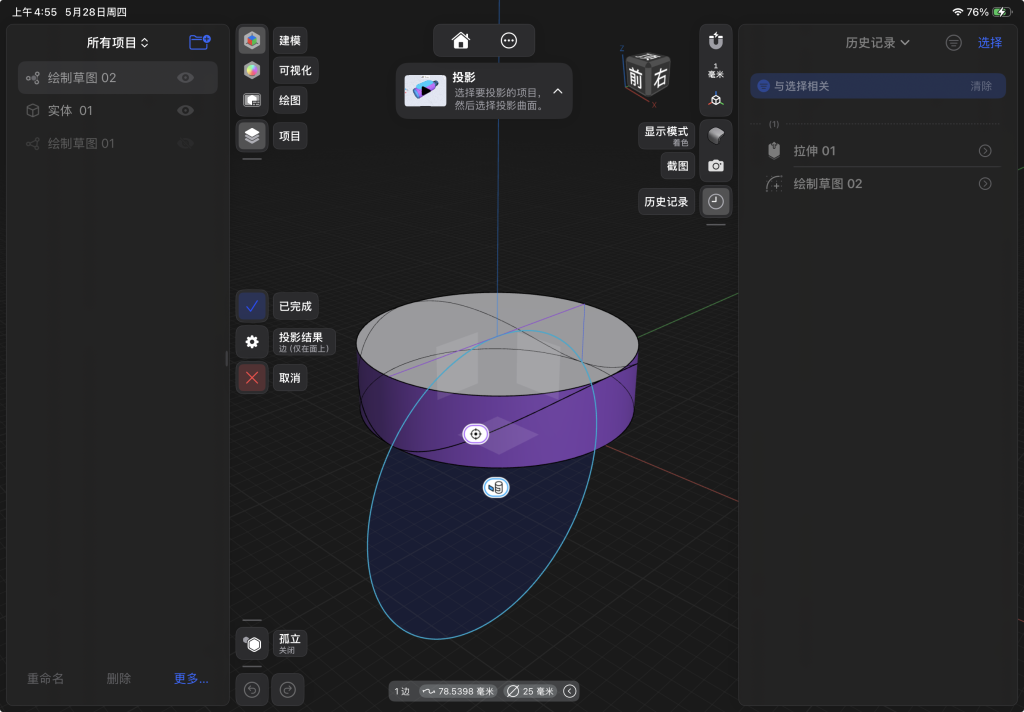
Task: Click the 可视化 label button
Action: click(x=295, y=70)
